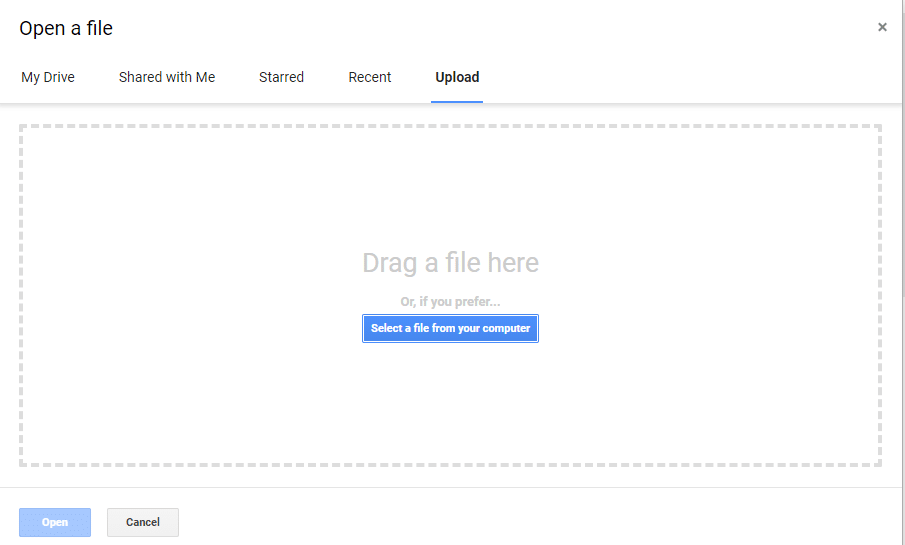Close the Open a file dialog

tap(882, 27)
